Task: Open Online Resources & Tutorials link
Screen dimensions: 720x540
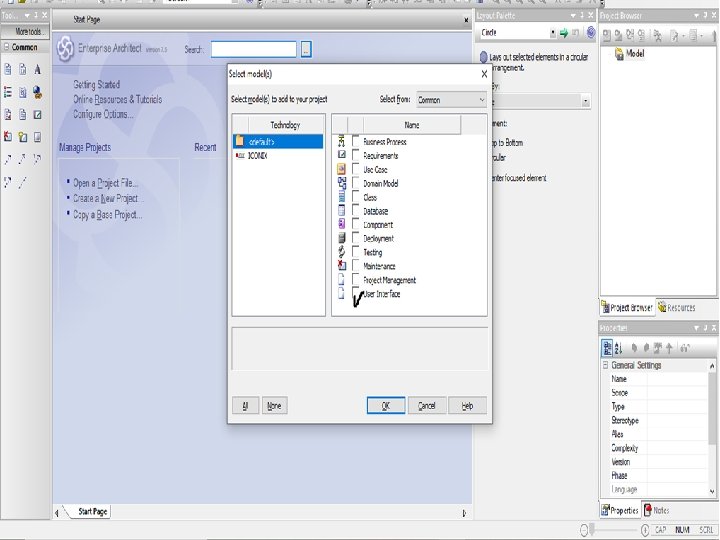Action: click(118, 99)
